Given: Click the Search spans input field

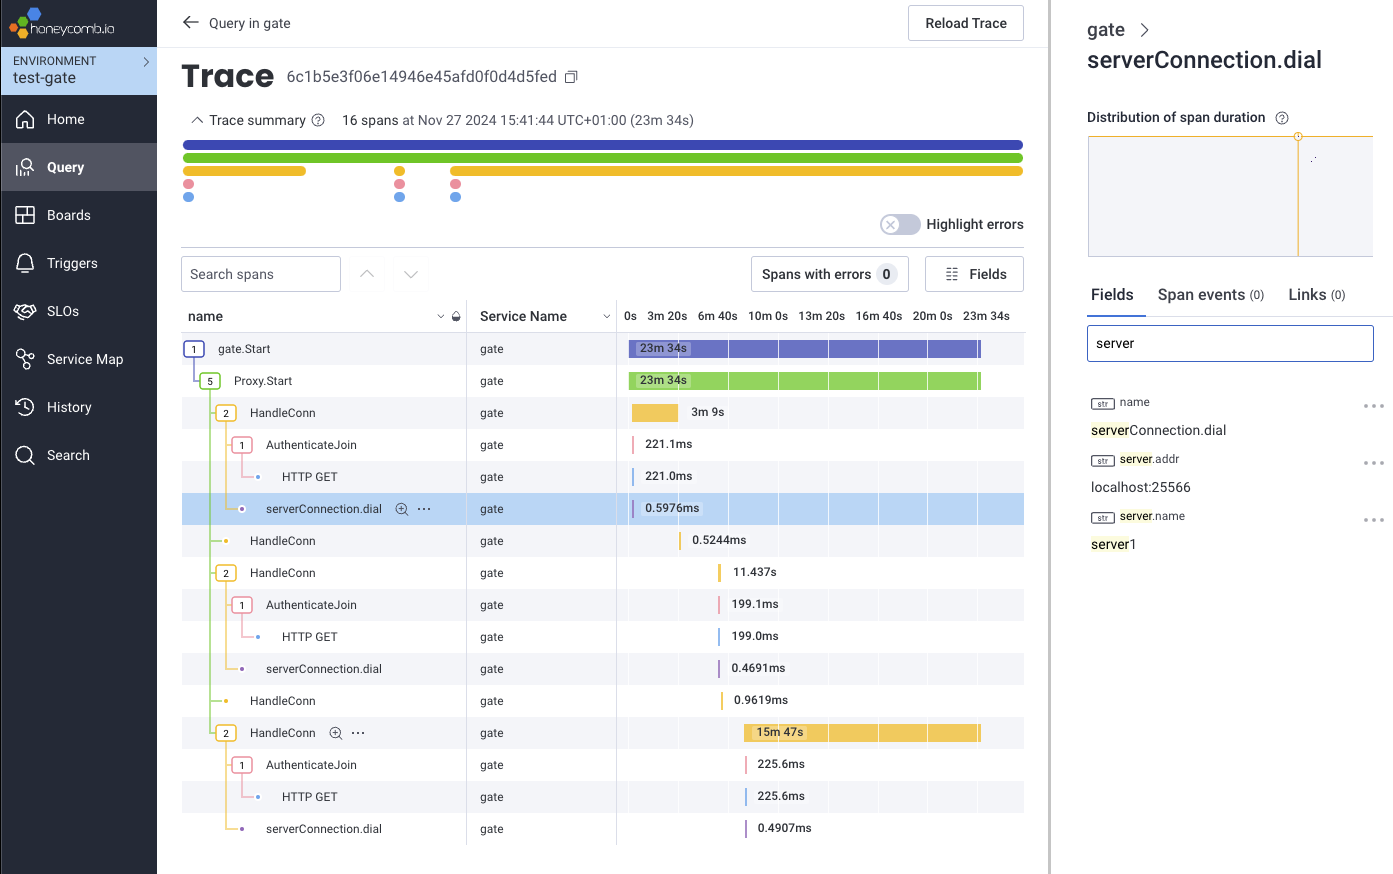Looking at the screenshot, I should pyautogui.click(x=260, y=274).
